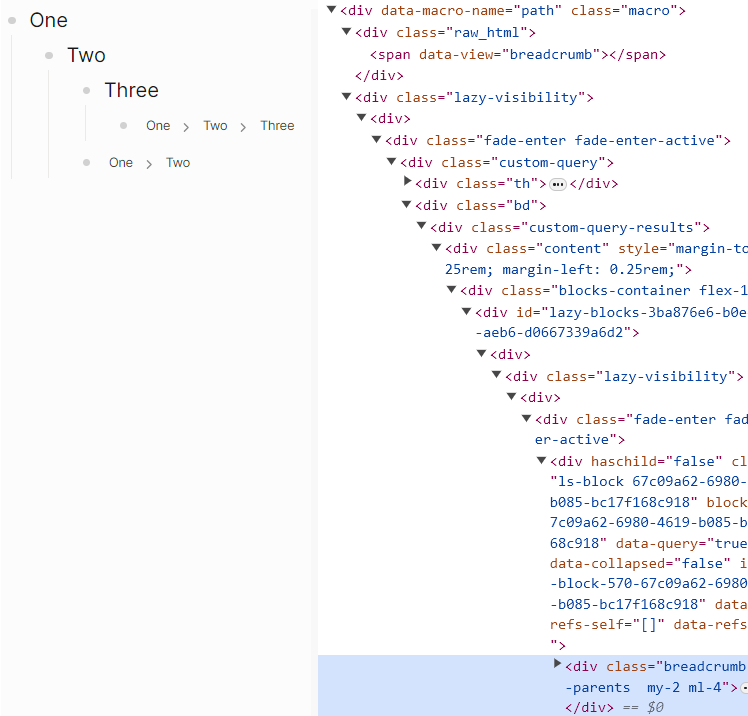
Task: Follow One link in two-item breadcrumb
Action: click(121, 163)
